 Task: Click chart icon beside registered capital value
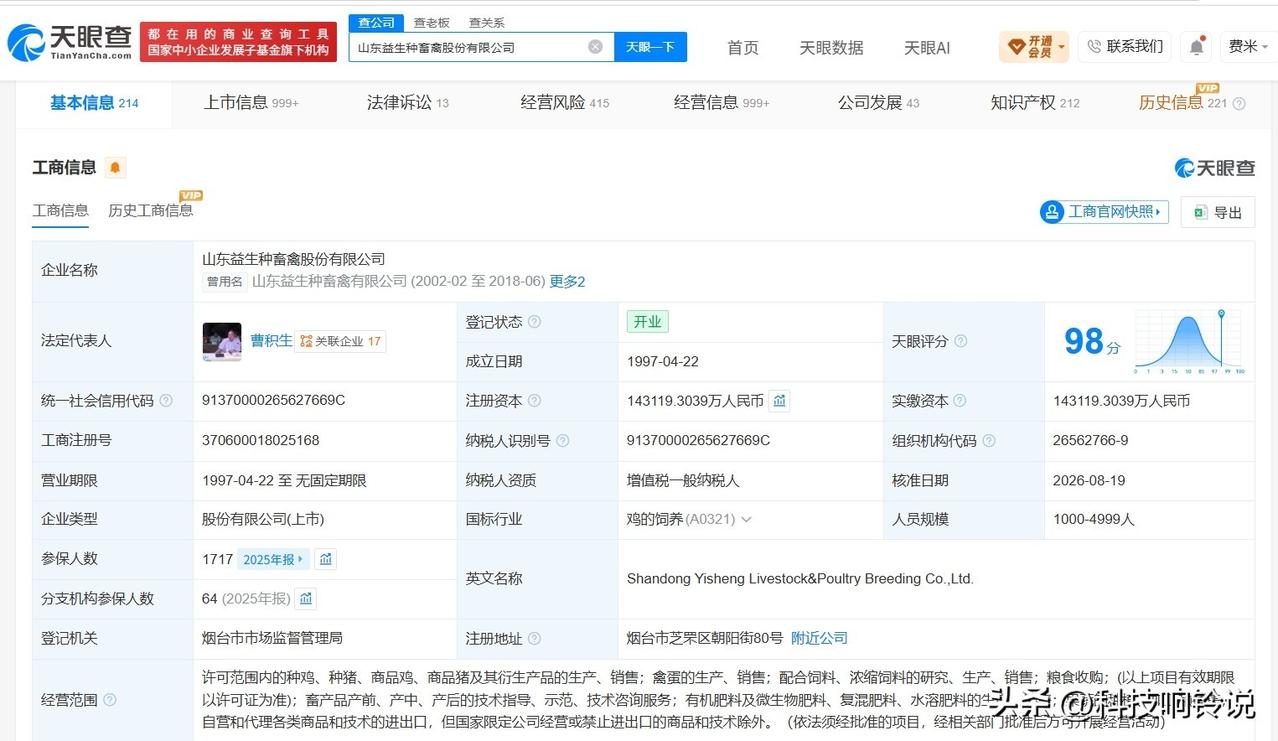(x=780, y=401)
